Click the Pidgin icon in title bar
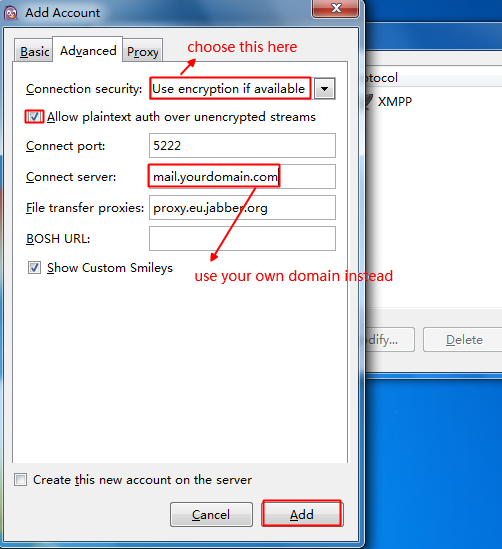The width and height of the screenshot is (502, 549). click(11, 13)
